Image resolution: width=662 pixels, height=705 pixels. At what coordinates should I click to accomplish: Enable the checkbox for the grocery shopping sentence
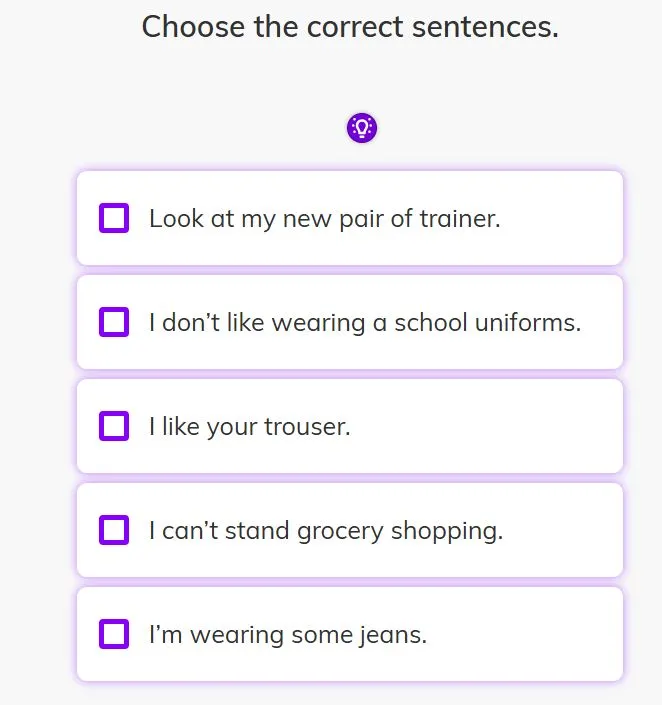click(x=114, y=530)
